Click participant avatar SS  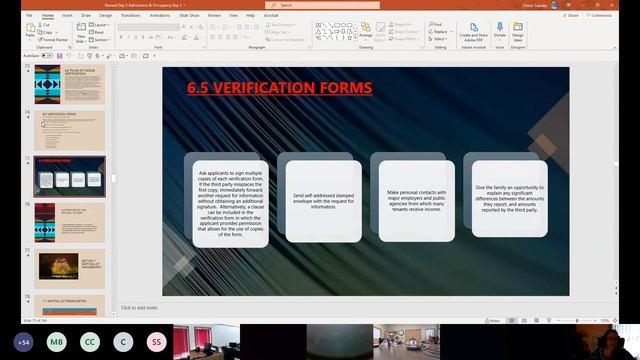(156, 342)
